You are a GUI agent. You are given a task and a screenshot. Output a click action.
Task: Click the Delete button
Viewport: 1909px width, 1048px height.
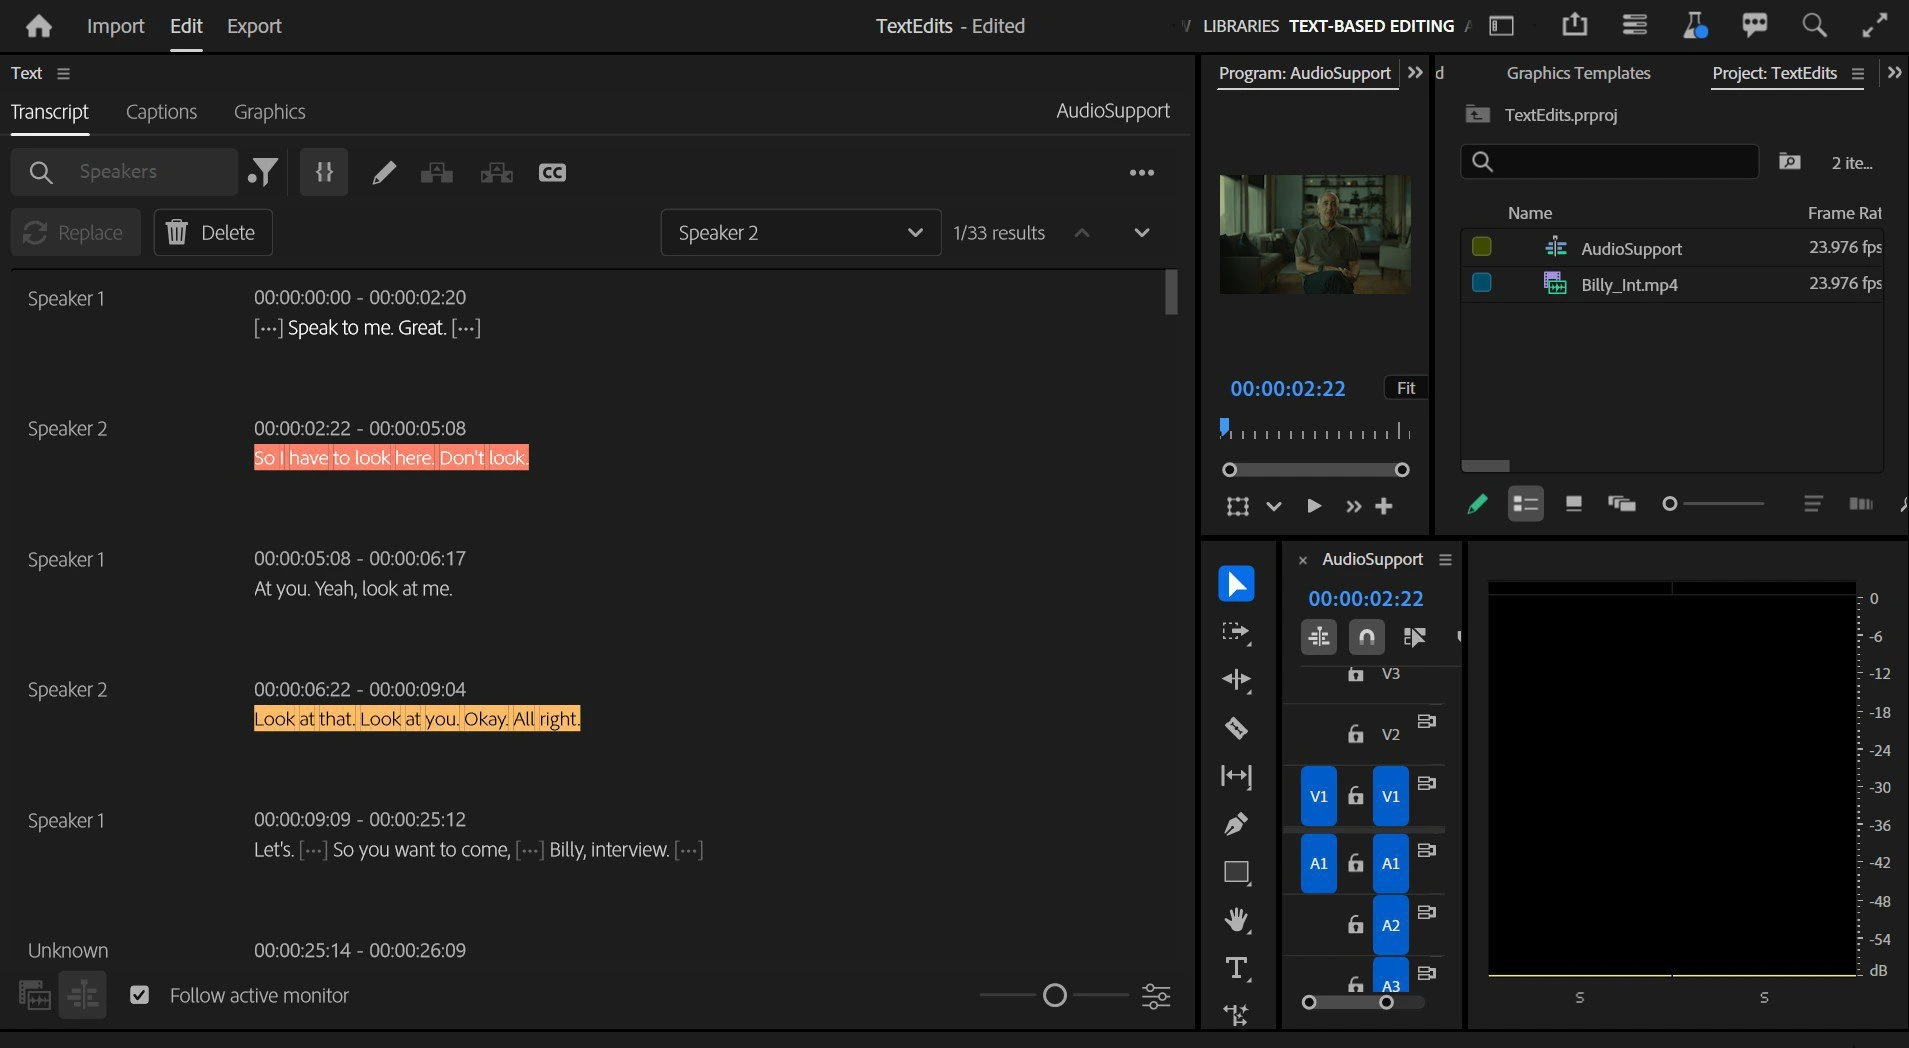click(x=212, y=233)
